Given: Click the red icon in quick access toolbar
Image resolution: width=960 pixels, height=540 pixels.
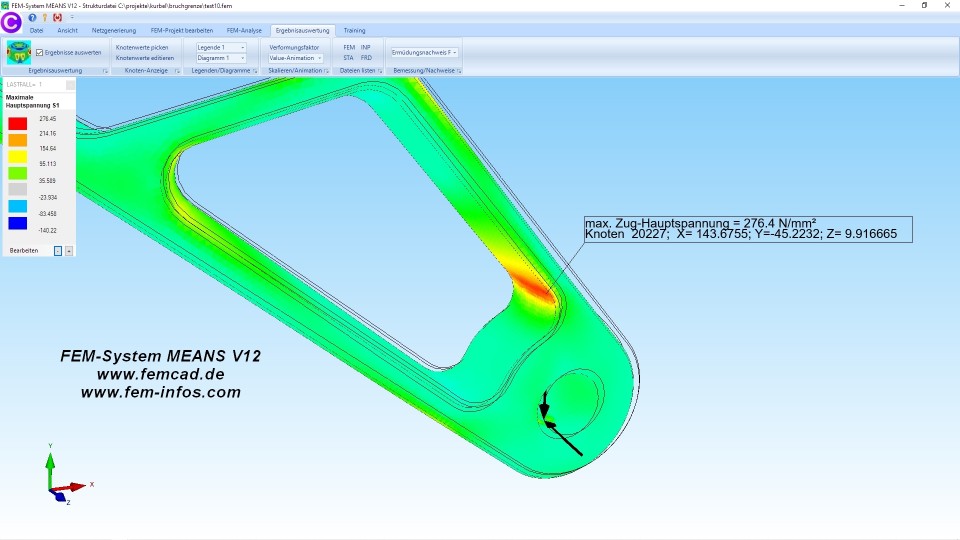Looking at the screenshot, I should [x=57, y=17].
